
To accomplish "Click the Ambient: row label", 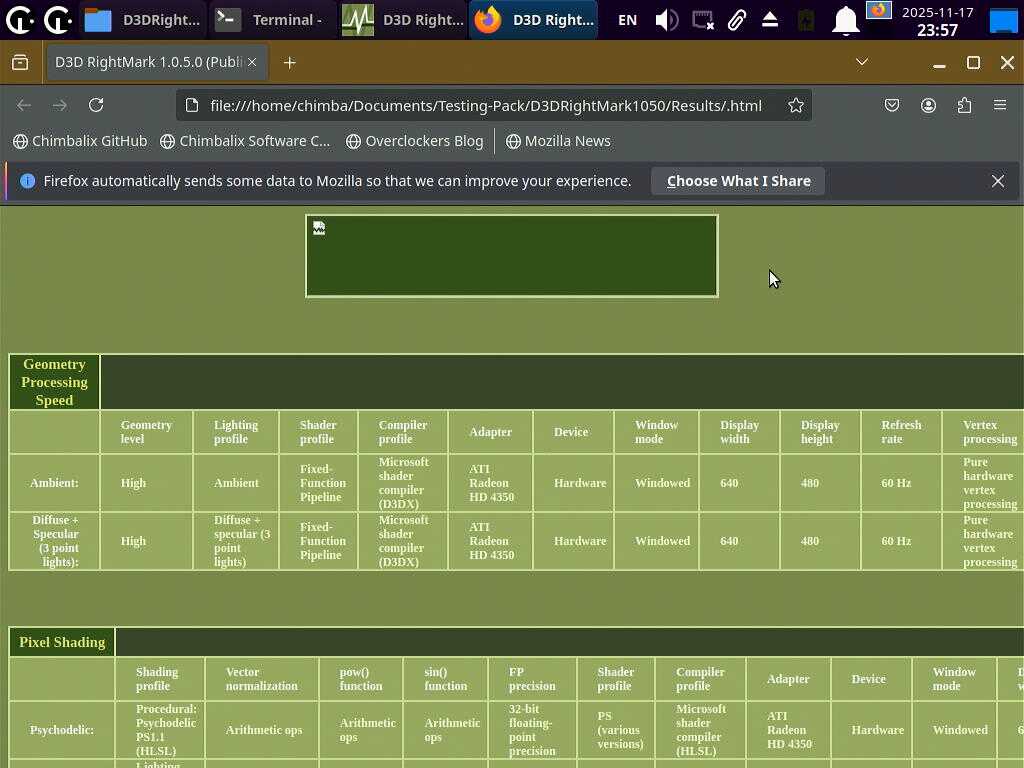I will [x=54, y=483].
